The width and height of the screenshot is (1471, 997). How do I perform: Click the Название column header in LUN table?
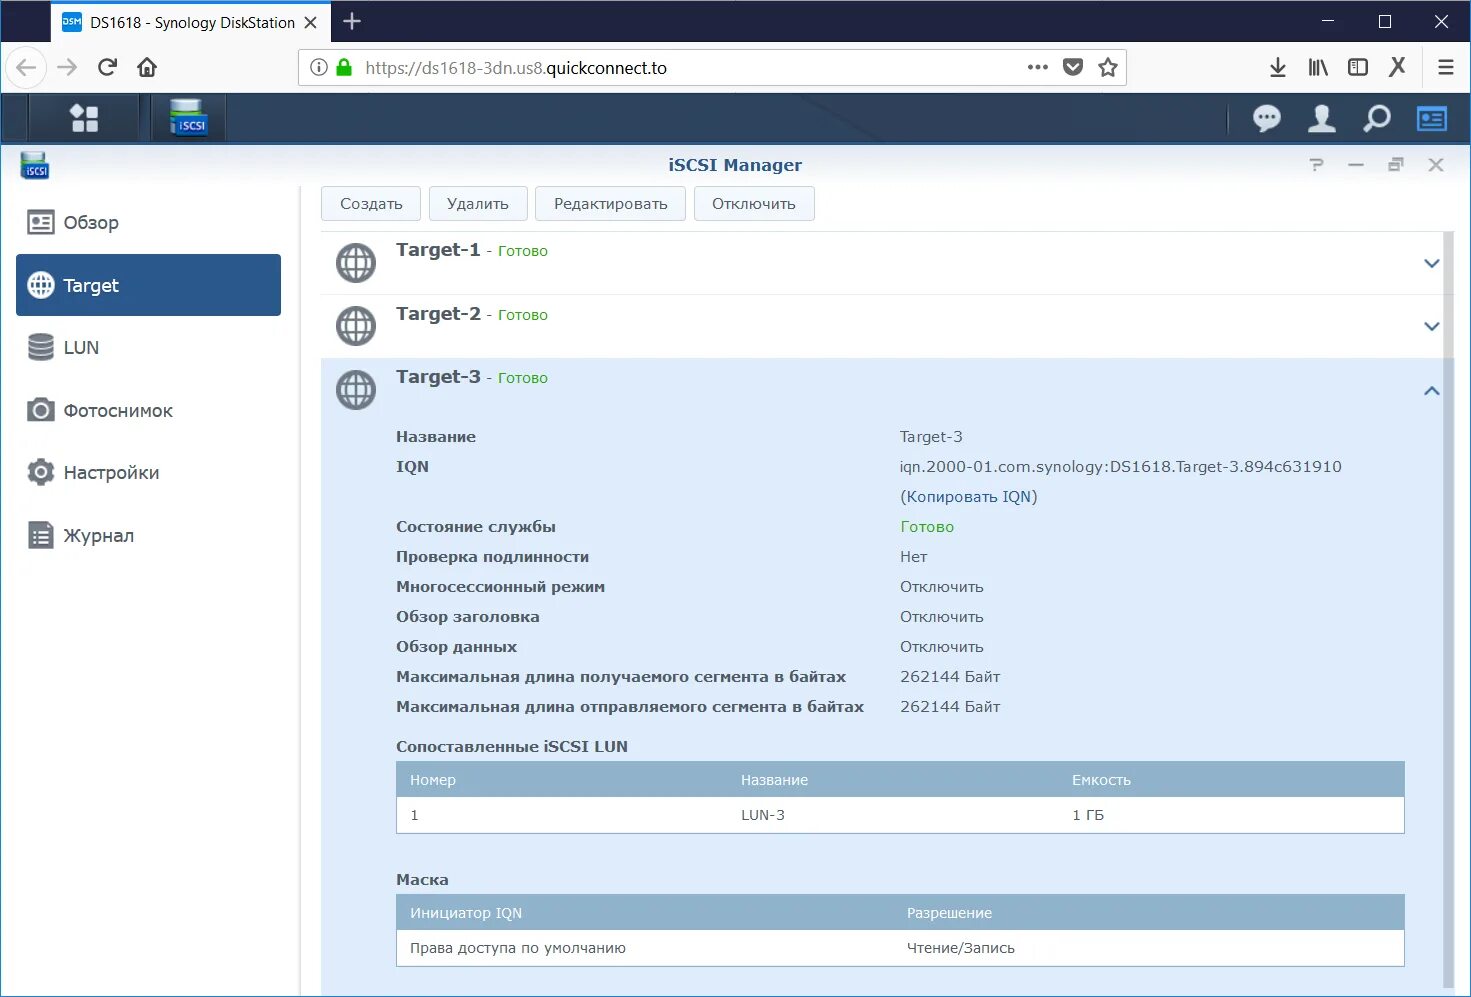point(774,780)
